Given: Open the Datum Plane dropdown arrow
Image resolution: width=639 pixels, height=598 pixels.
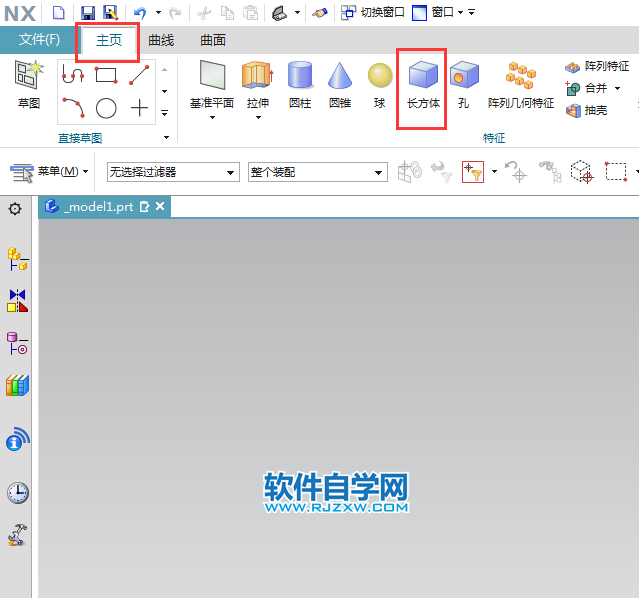Looking at the screenshot, I should pos(212,118).
